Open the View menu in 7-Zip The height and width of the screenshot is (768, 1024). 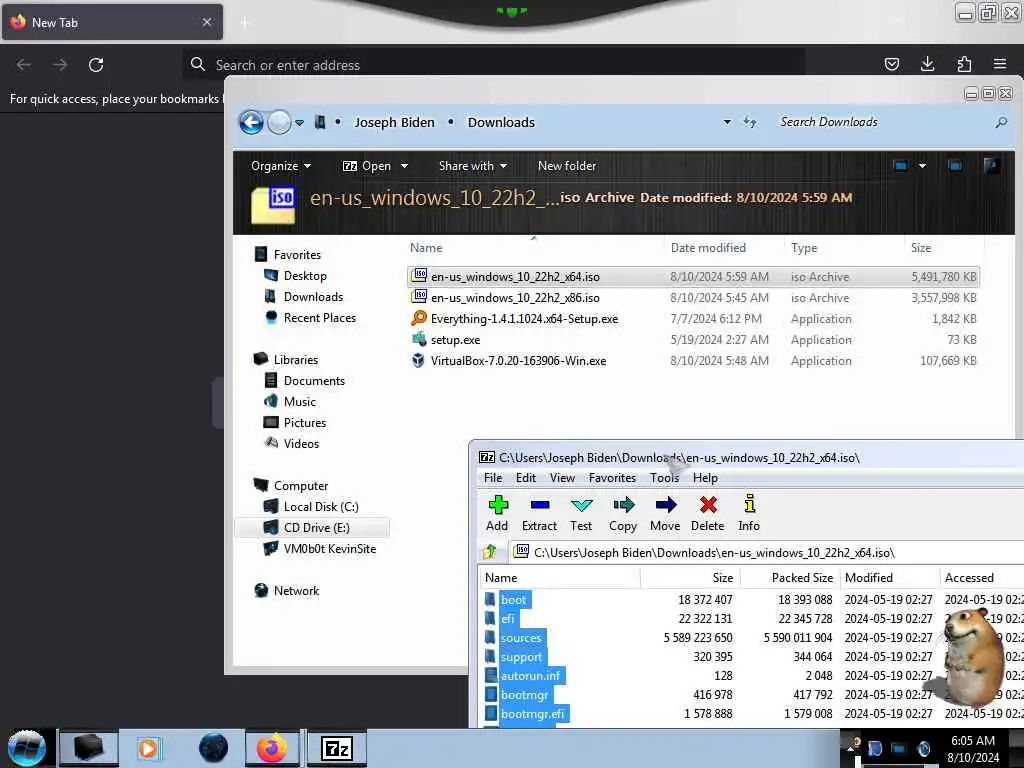(x=562, y=478)
